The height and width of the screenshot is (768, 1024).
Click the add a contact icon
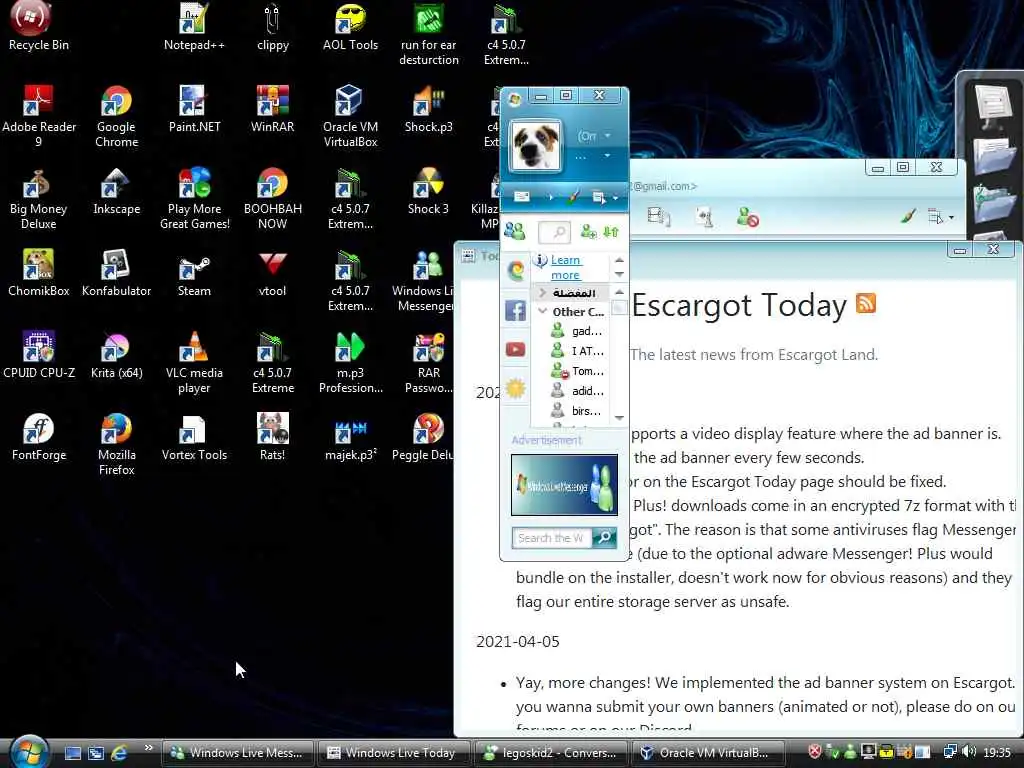pos(588,231)
